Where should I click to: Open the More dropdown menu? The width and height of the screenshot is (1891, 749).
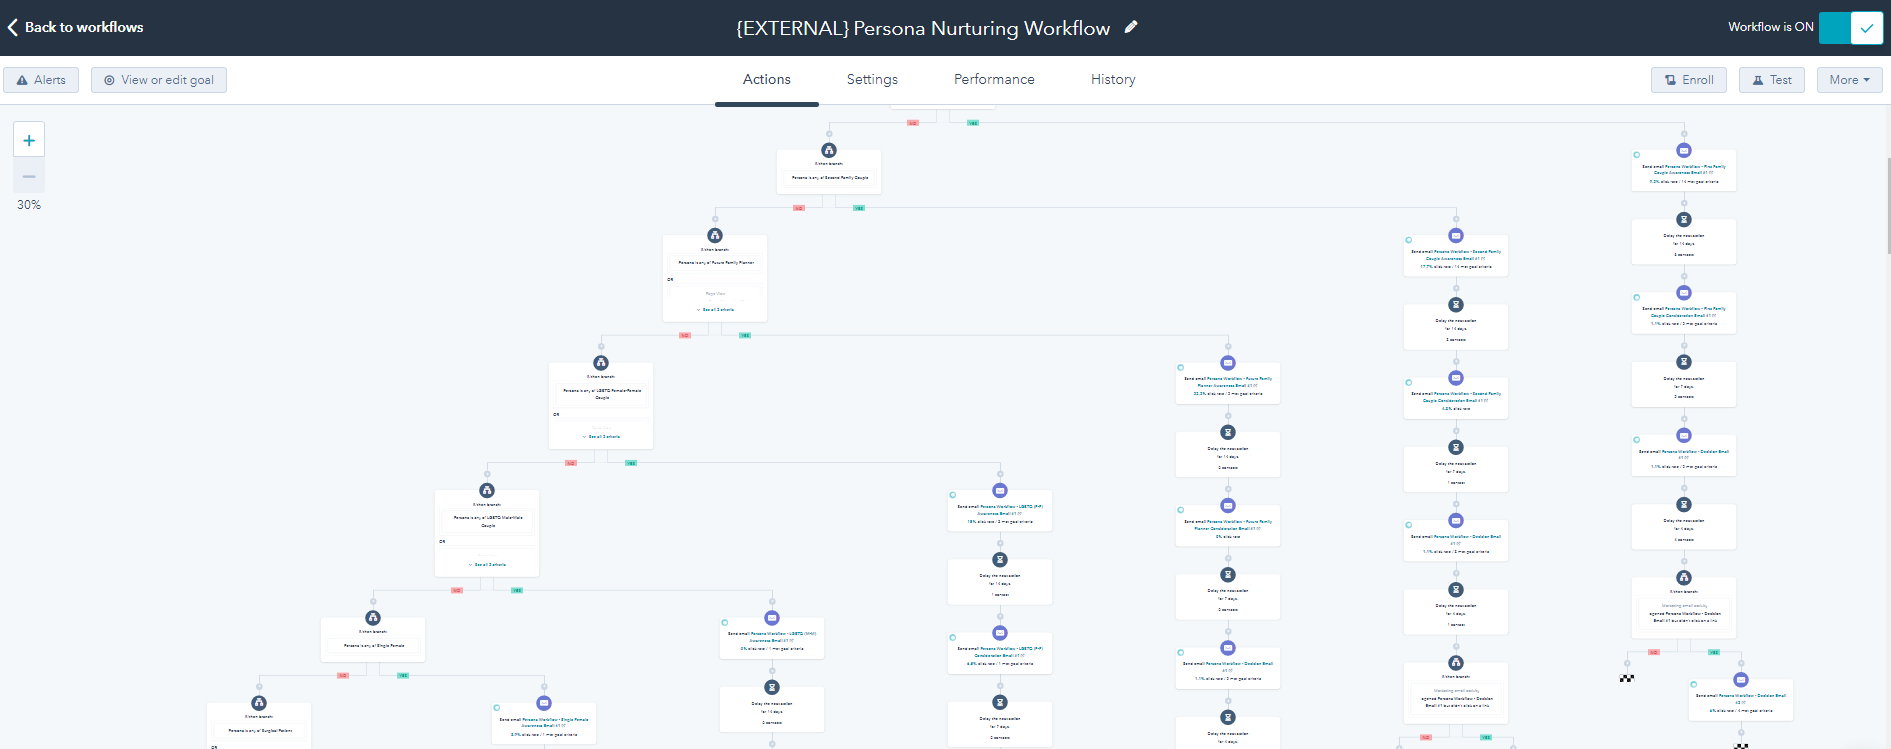point(1849,80)
